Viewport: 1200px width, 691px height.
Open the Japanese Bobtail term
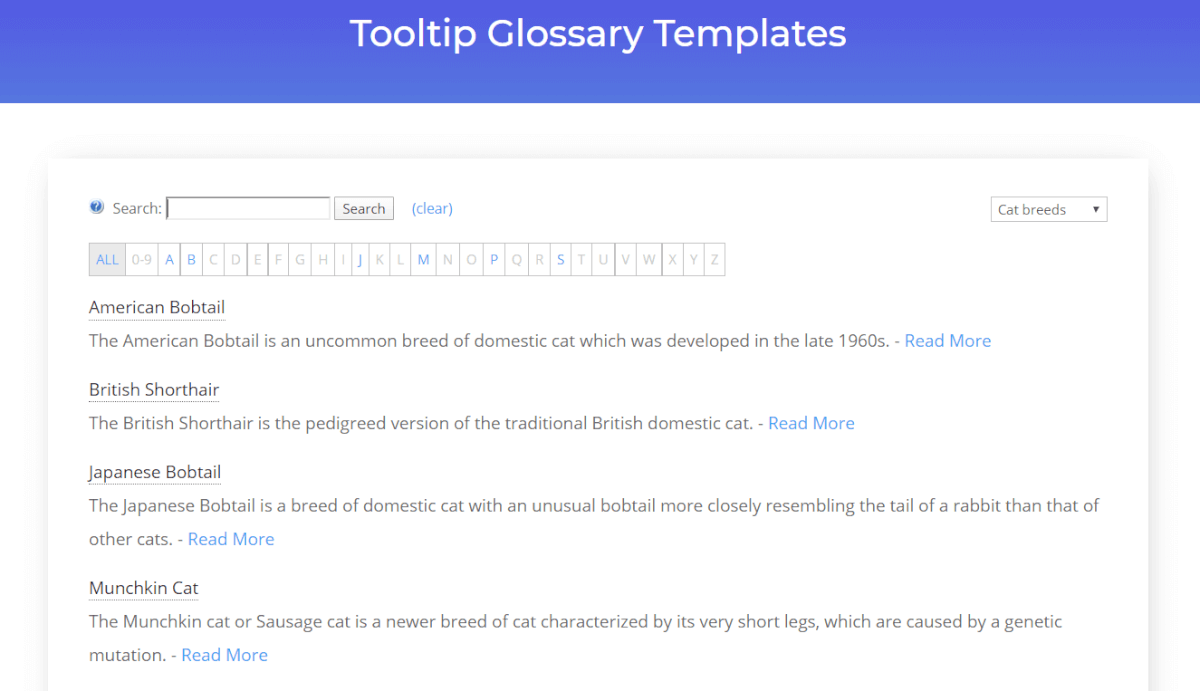coord(155,472)
